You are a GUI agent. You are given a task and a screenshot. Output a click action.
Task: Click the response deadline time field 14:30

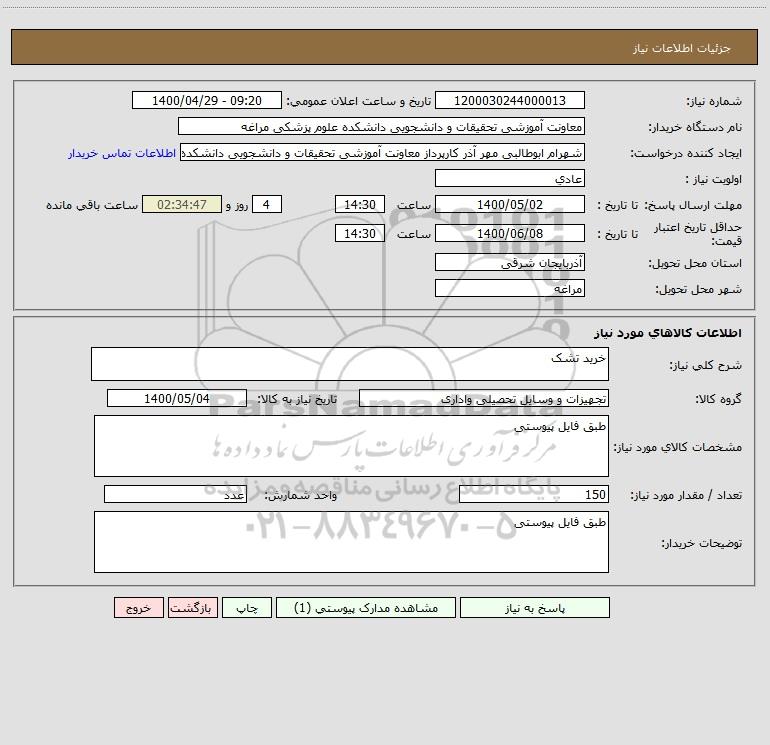359,204
